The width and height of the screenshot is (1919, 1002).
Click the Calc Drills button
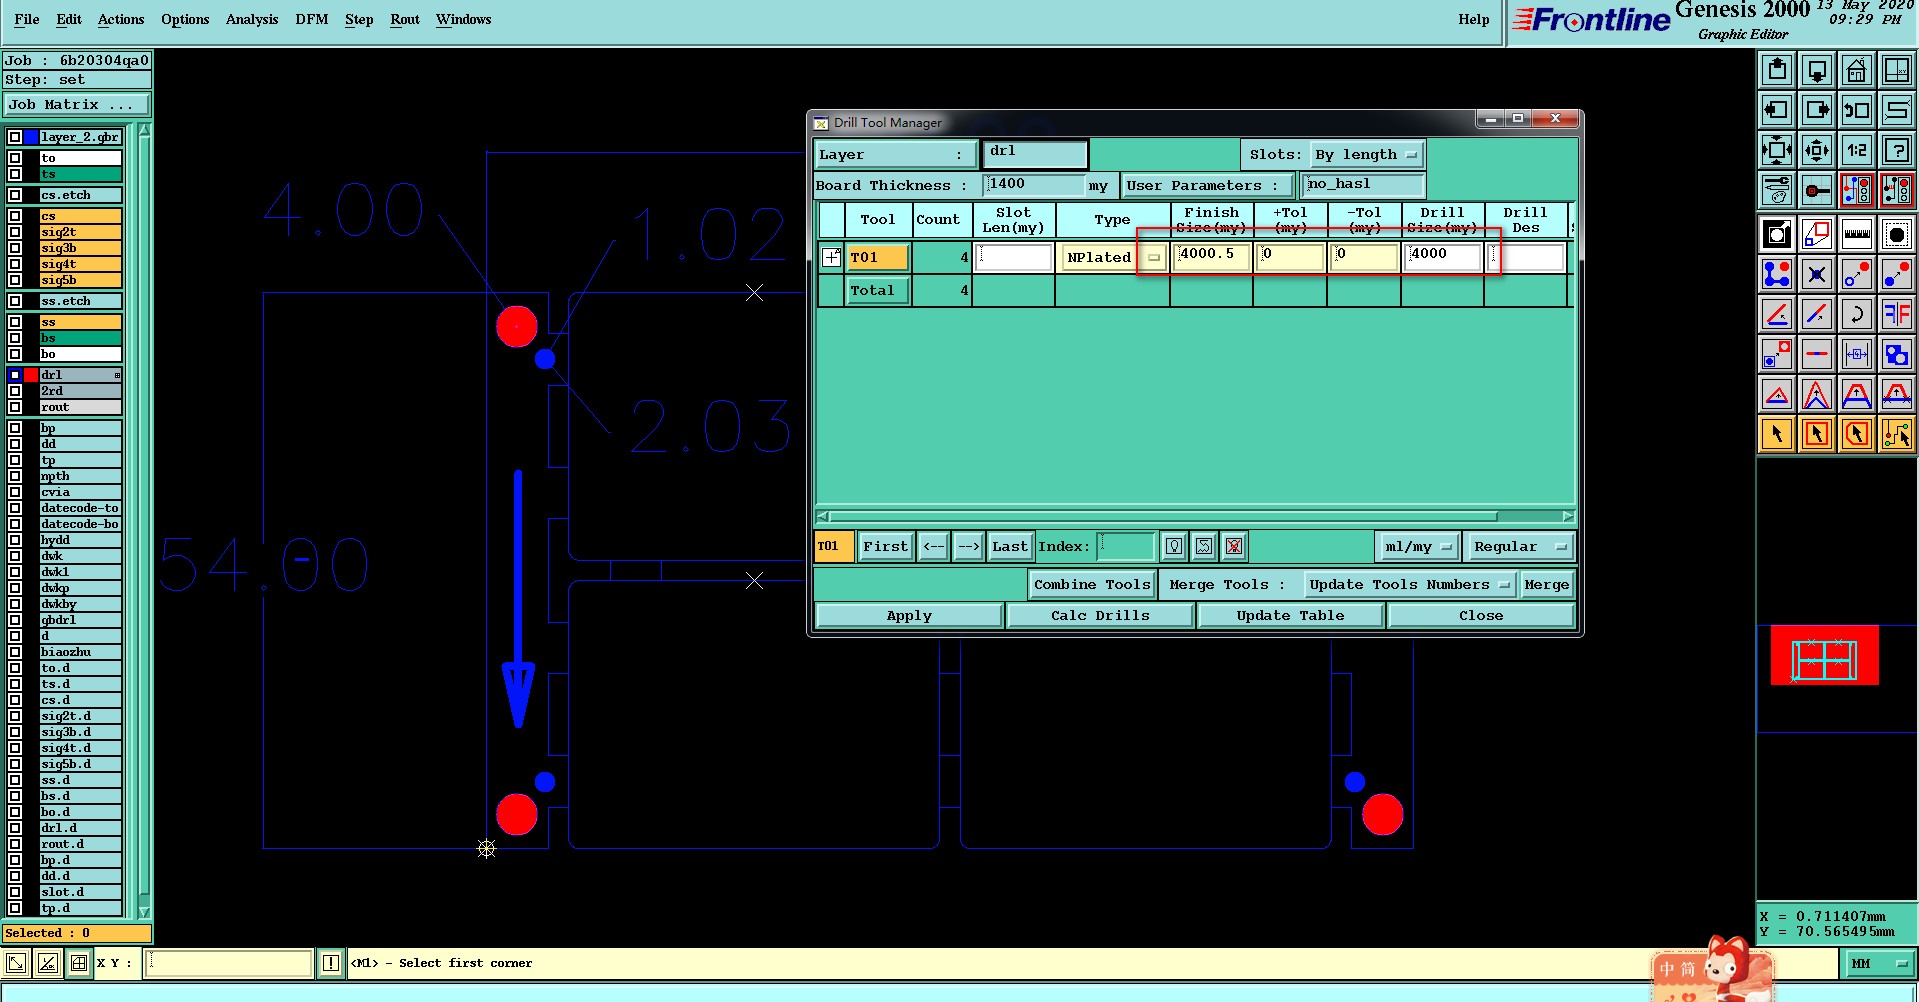pos(1100,615)
